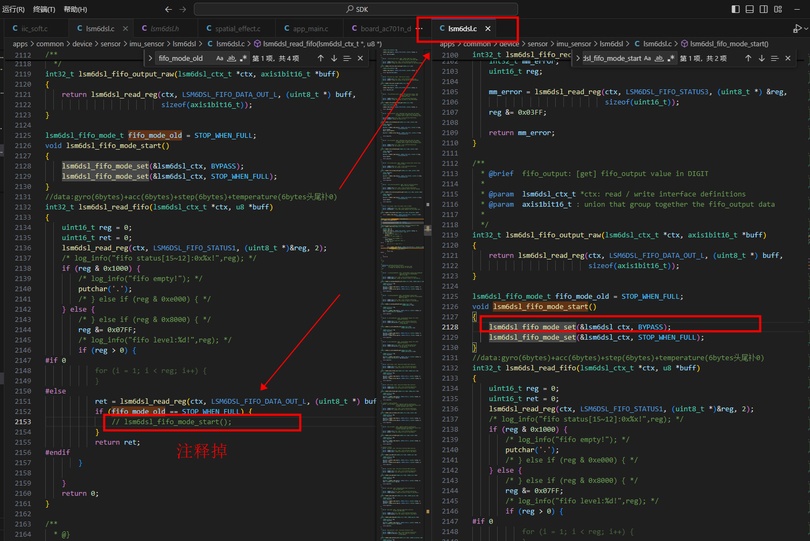The height and width of the screenshot is (541, 810).
Task: Close the fifo_mode_start find widget
Action: click(788, 58)
